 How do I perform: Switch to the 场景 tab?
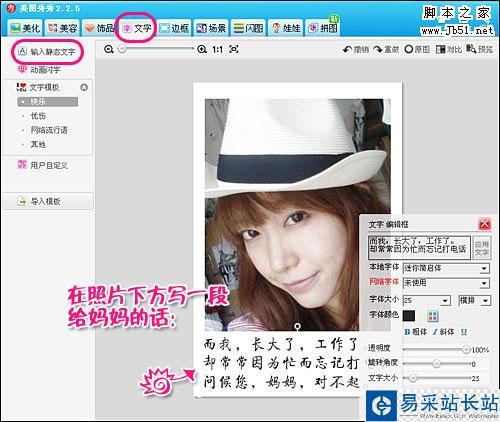coord(211,28)
